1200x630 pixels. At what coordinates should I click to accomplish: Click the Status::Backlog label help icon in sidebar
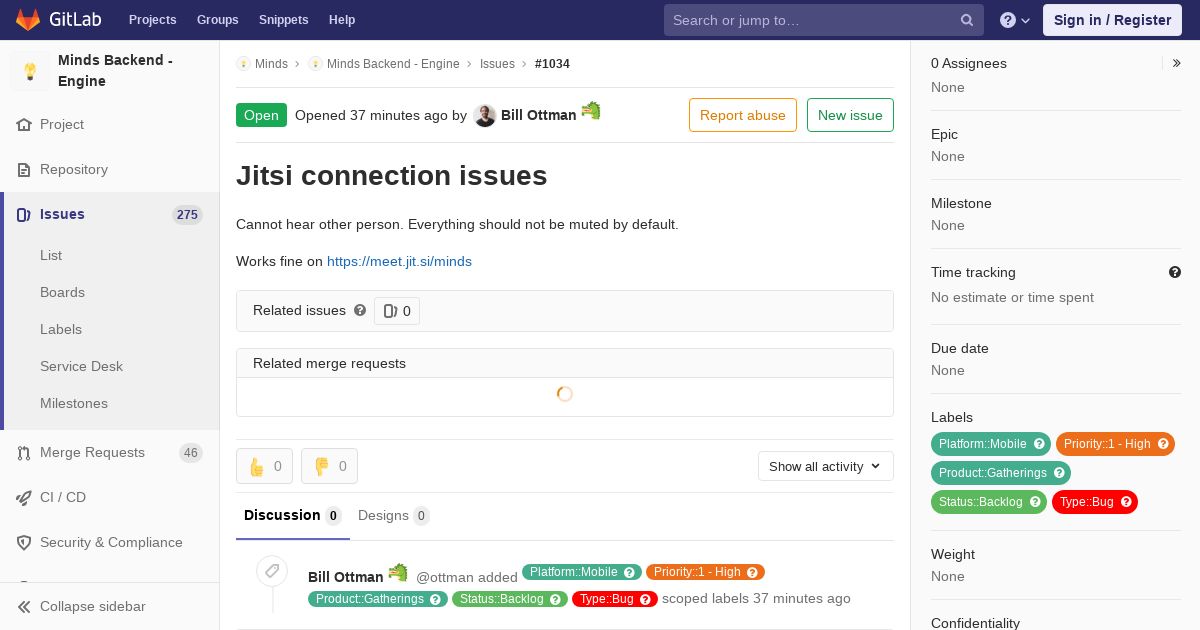point(1035,502)
